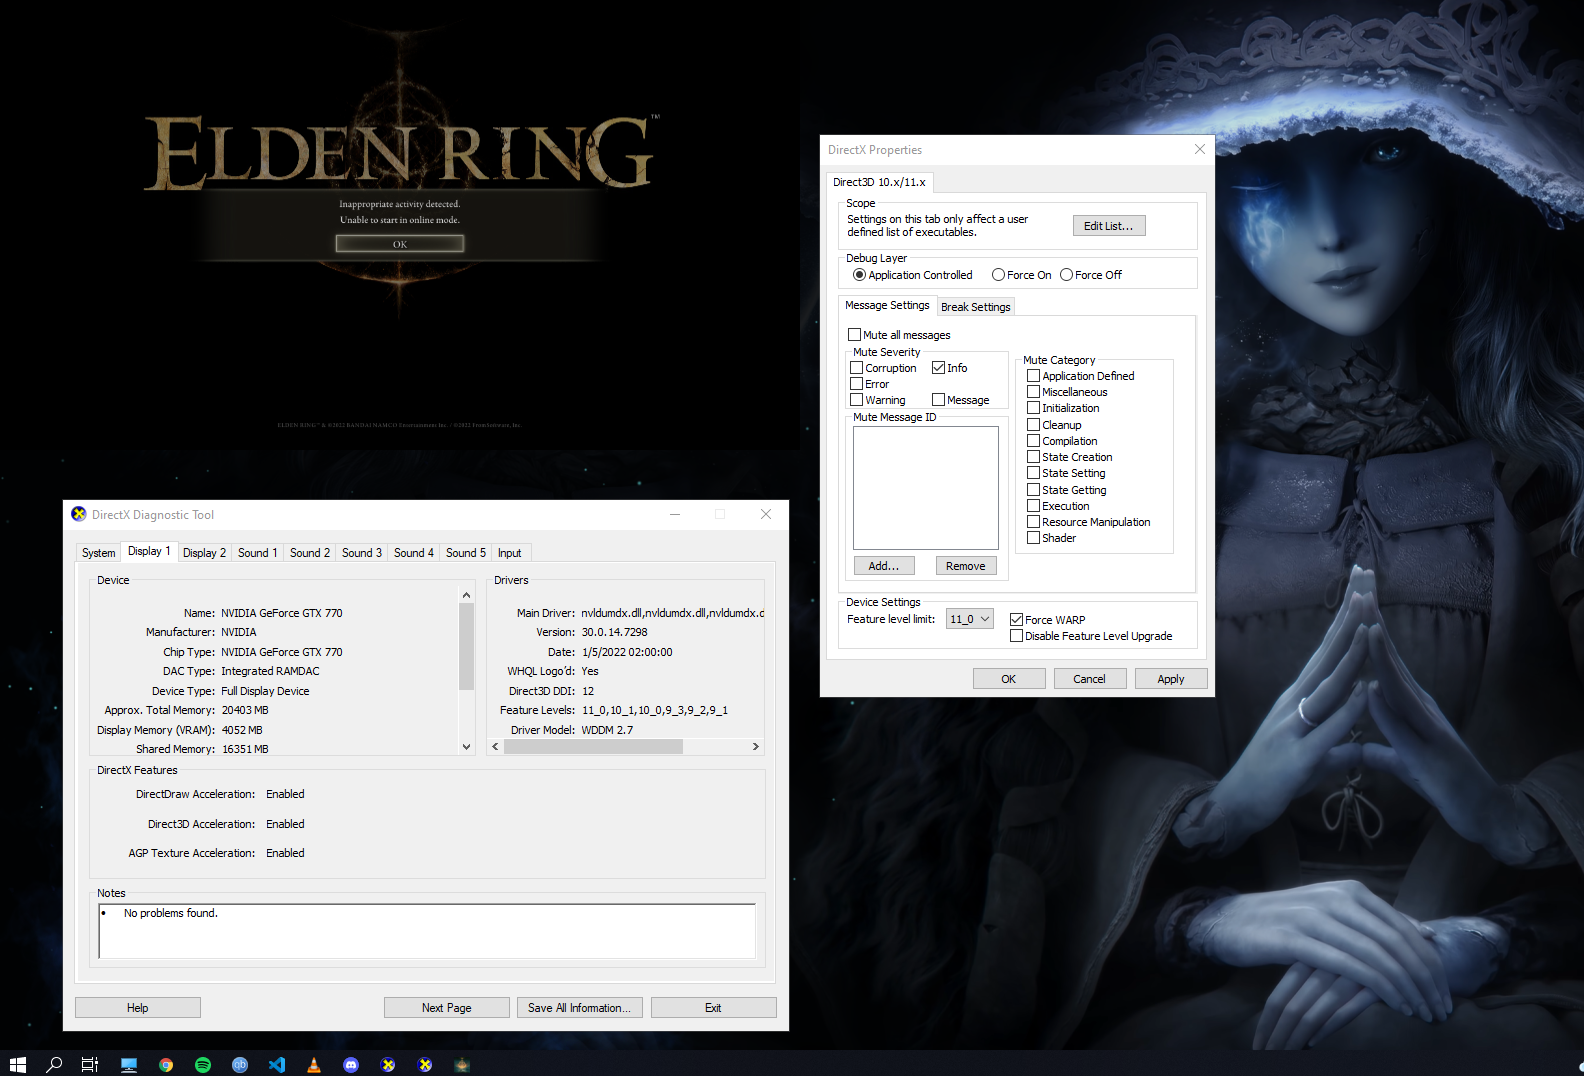Click OK in DirectX Properties
Image resolution: width=1584 pixels, height=1076 pixels.
tap(1009, 679)
